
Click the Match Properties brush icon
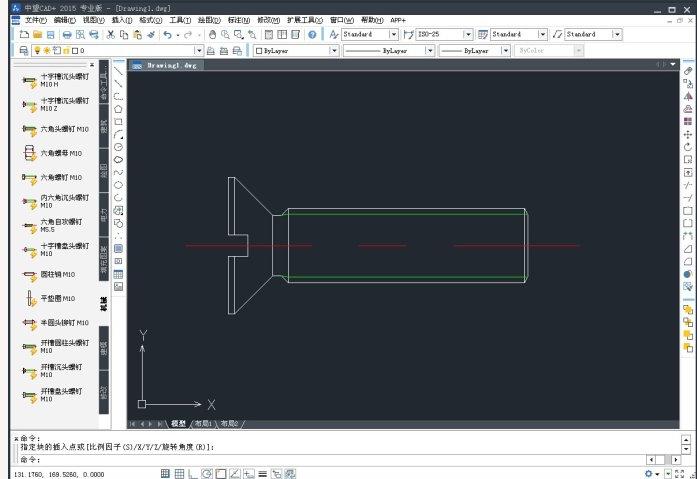pyautogui.click(x=151, y=34)
